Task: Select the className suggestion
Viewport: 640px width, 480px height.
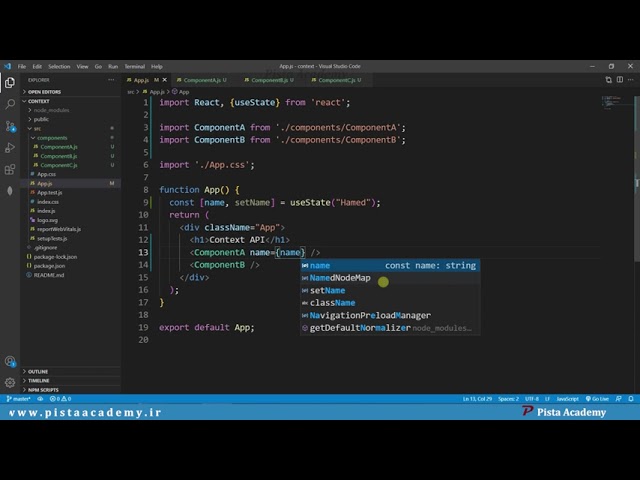Action: (390, 303)
